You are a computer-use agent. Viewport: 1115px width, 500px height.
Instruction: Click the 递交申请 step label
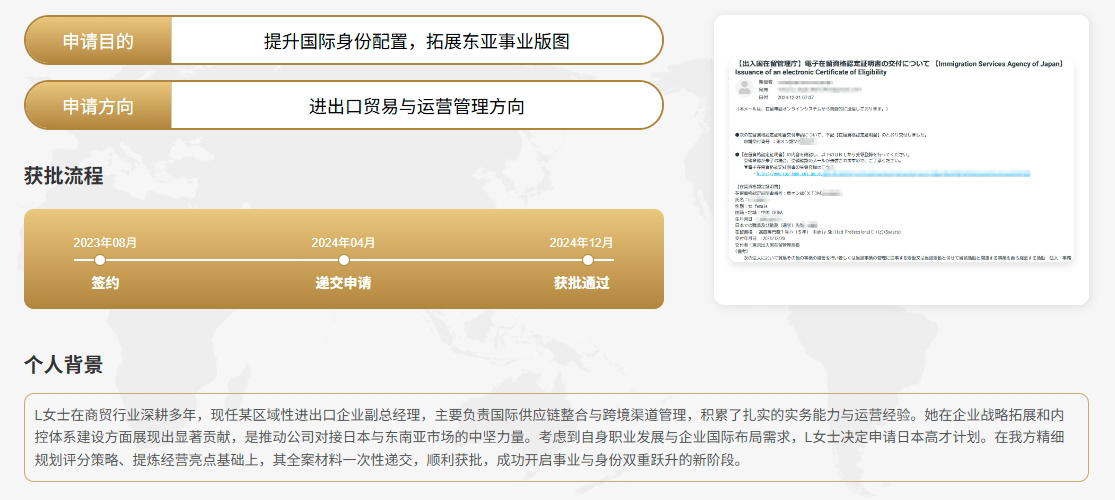coord(343,283)
